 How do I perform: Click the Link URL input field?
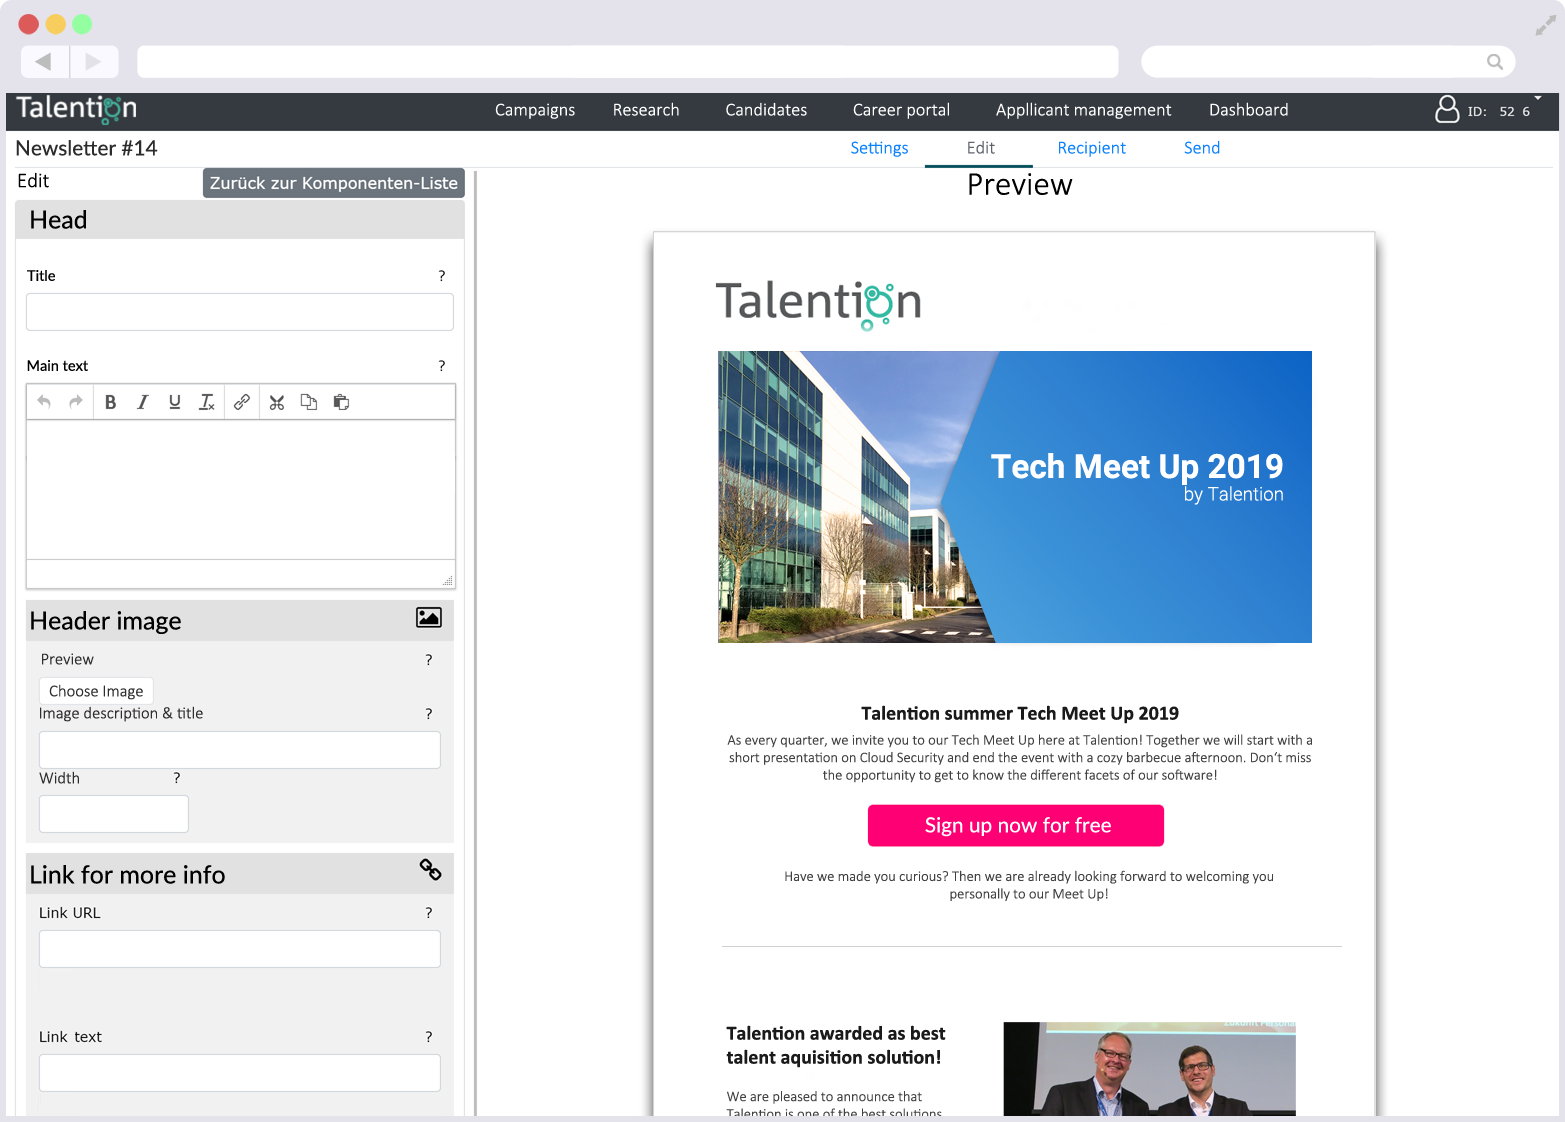click(240, 949)
